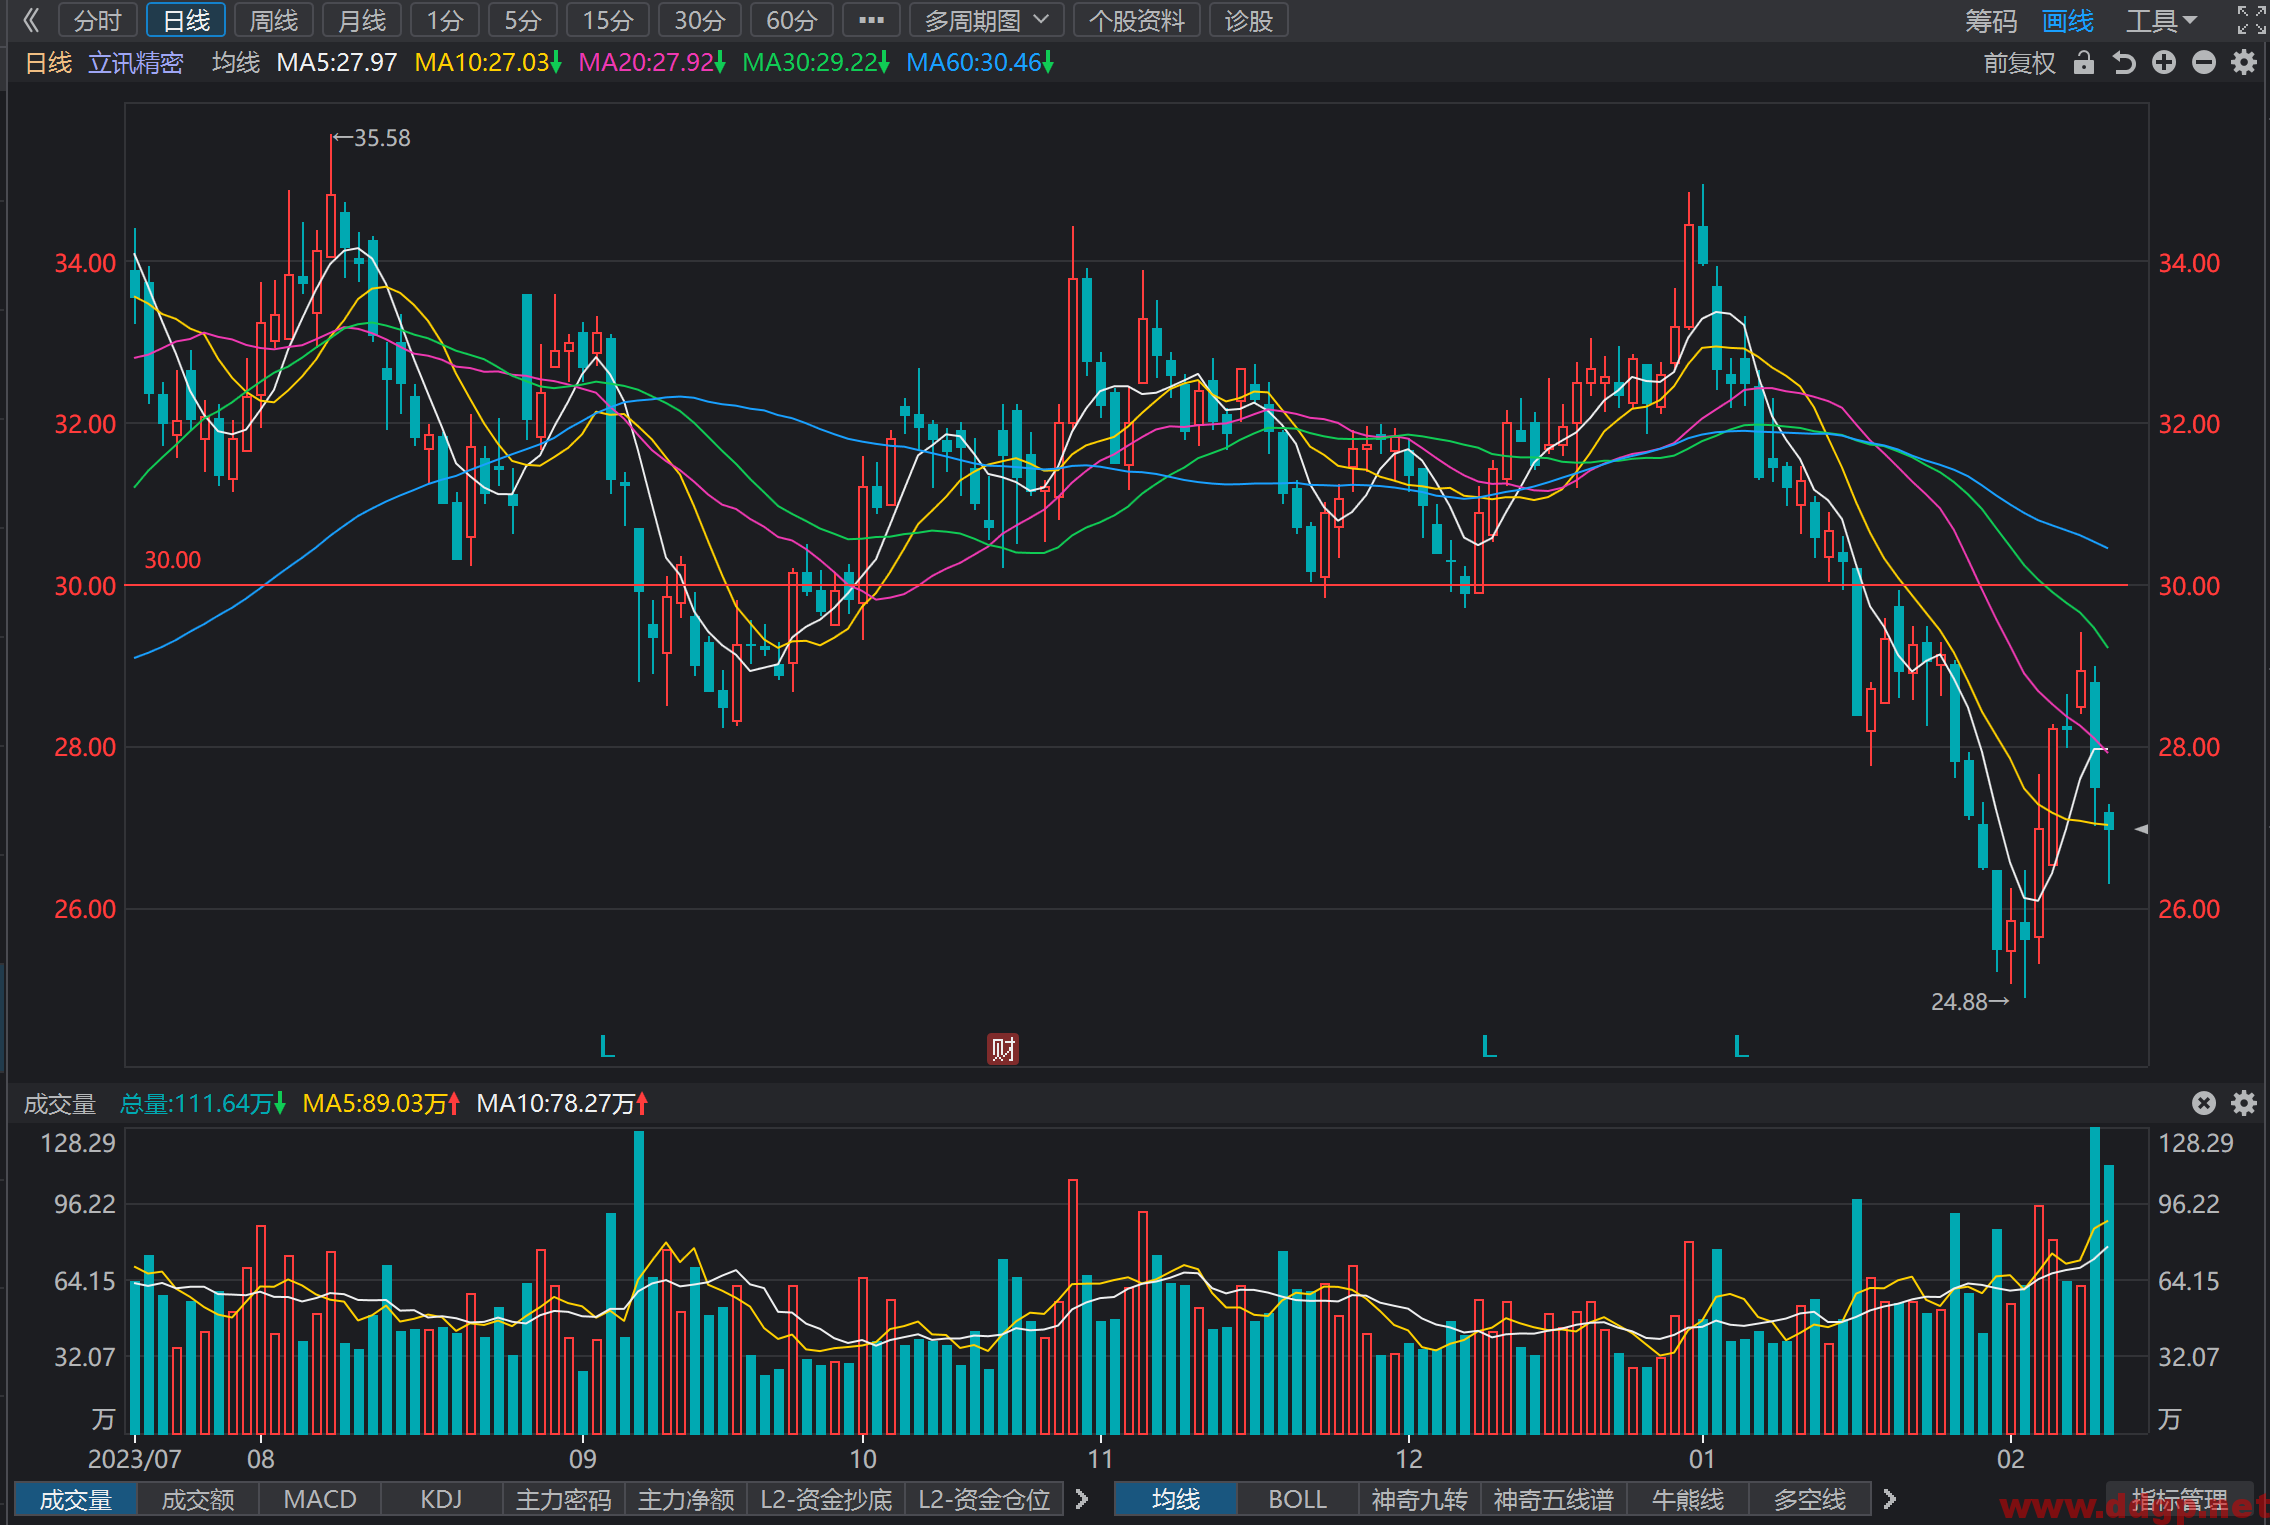Toggle 前复权 price adjustment mode
This screenshot has height=1525, width=2270.
[2019, 63]
